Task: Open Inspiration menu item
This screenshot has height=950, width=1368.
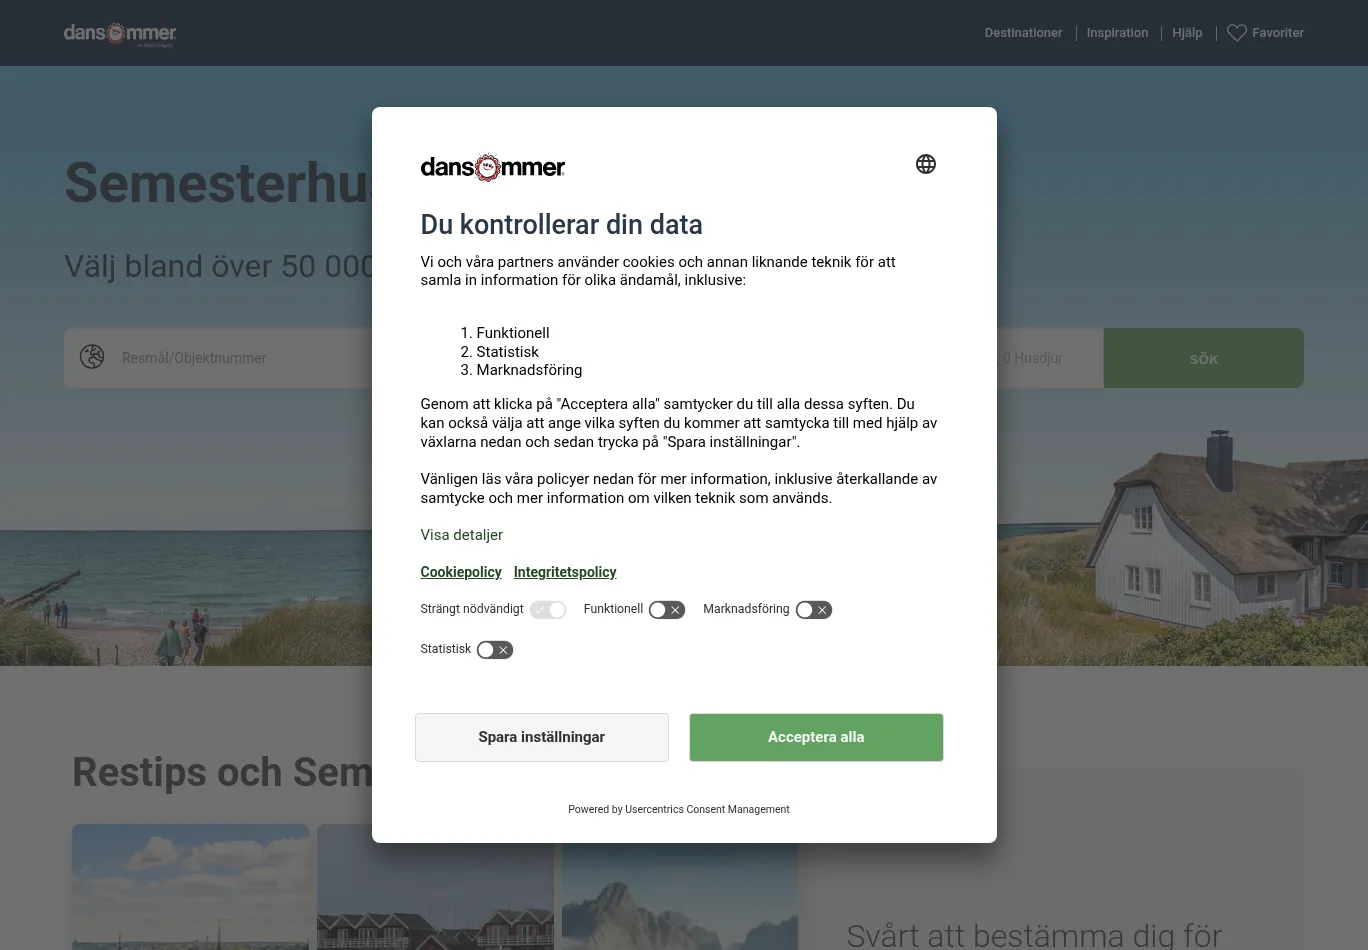Action: [1117, 33]
